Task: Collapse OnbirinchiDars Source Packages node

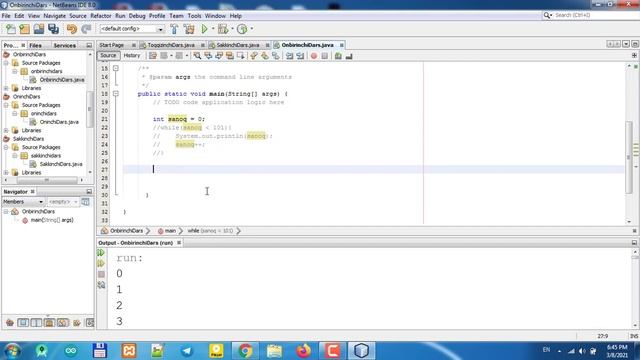Action: pyautogui.click(x=6, y=63)
